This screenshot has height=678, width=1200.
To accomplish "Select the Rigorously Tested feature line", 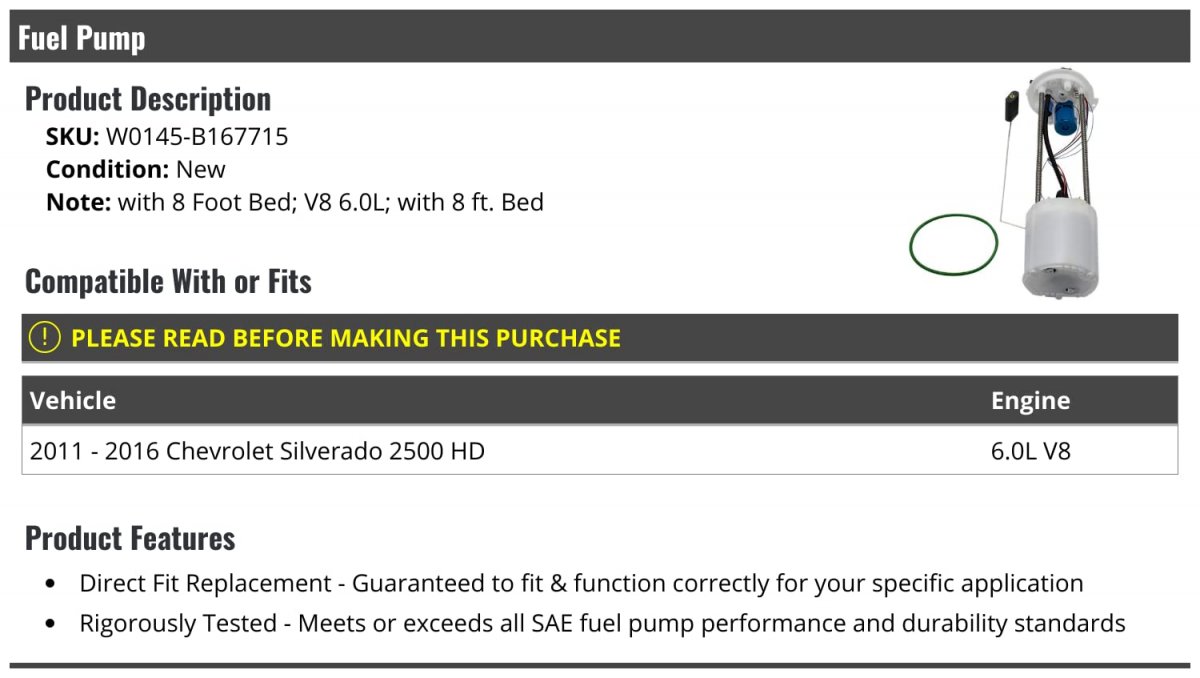I will 602,623.
